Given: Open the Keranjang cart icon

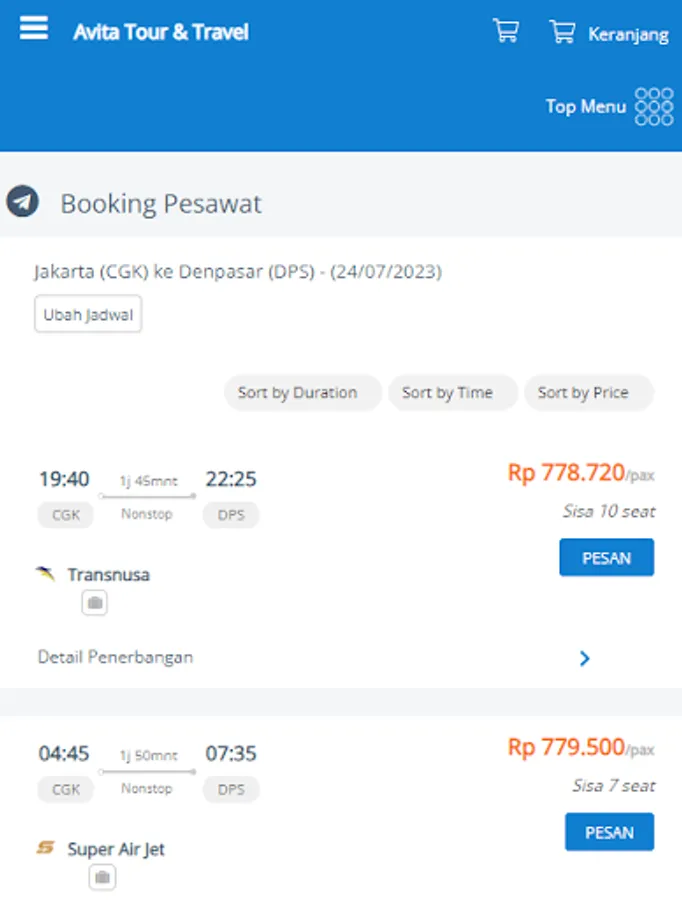Looking at the screenshot, I should pyautogui.click(x=562, y=32).
